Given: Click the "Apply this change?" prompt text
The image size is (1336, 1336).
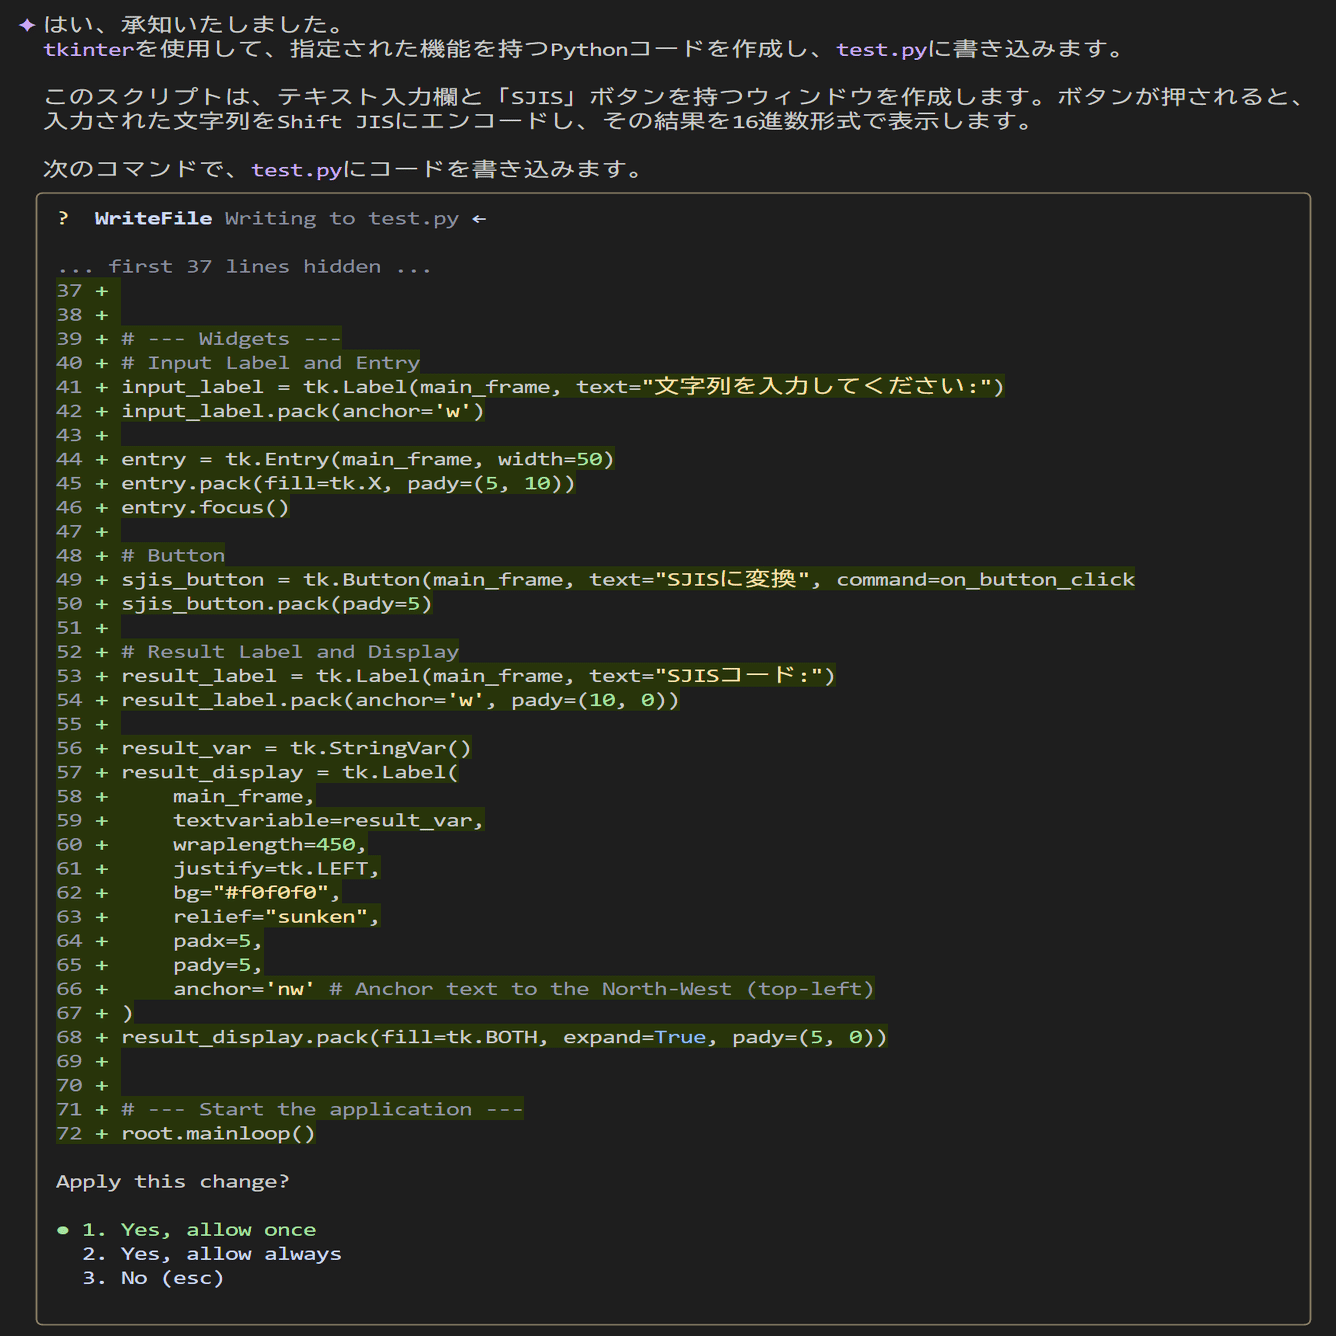Looking at the screenshot, I should point(172,1181).
